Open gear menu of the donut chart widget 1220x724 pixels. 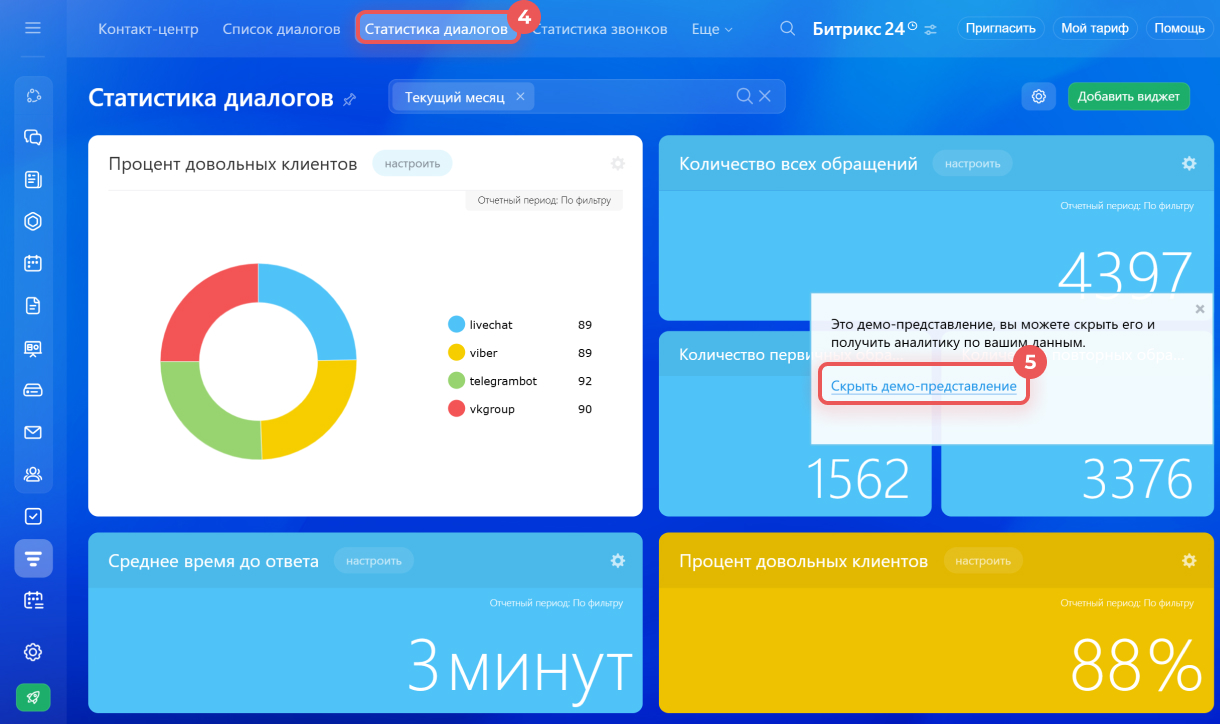coord(617,163)
